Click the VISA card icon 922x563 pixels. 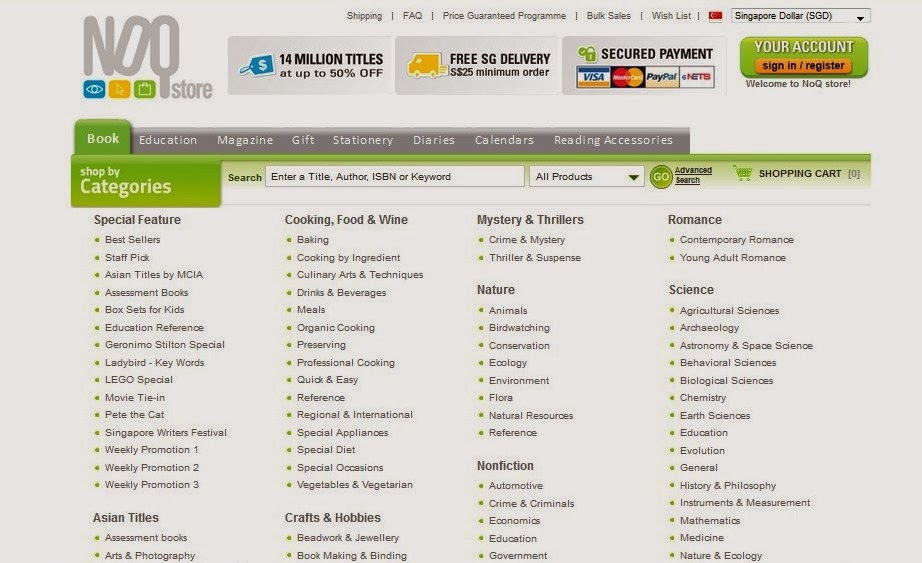593,77
